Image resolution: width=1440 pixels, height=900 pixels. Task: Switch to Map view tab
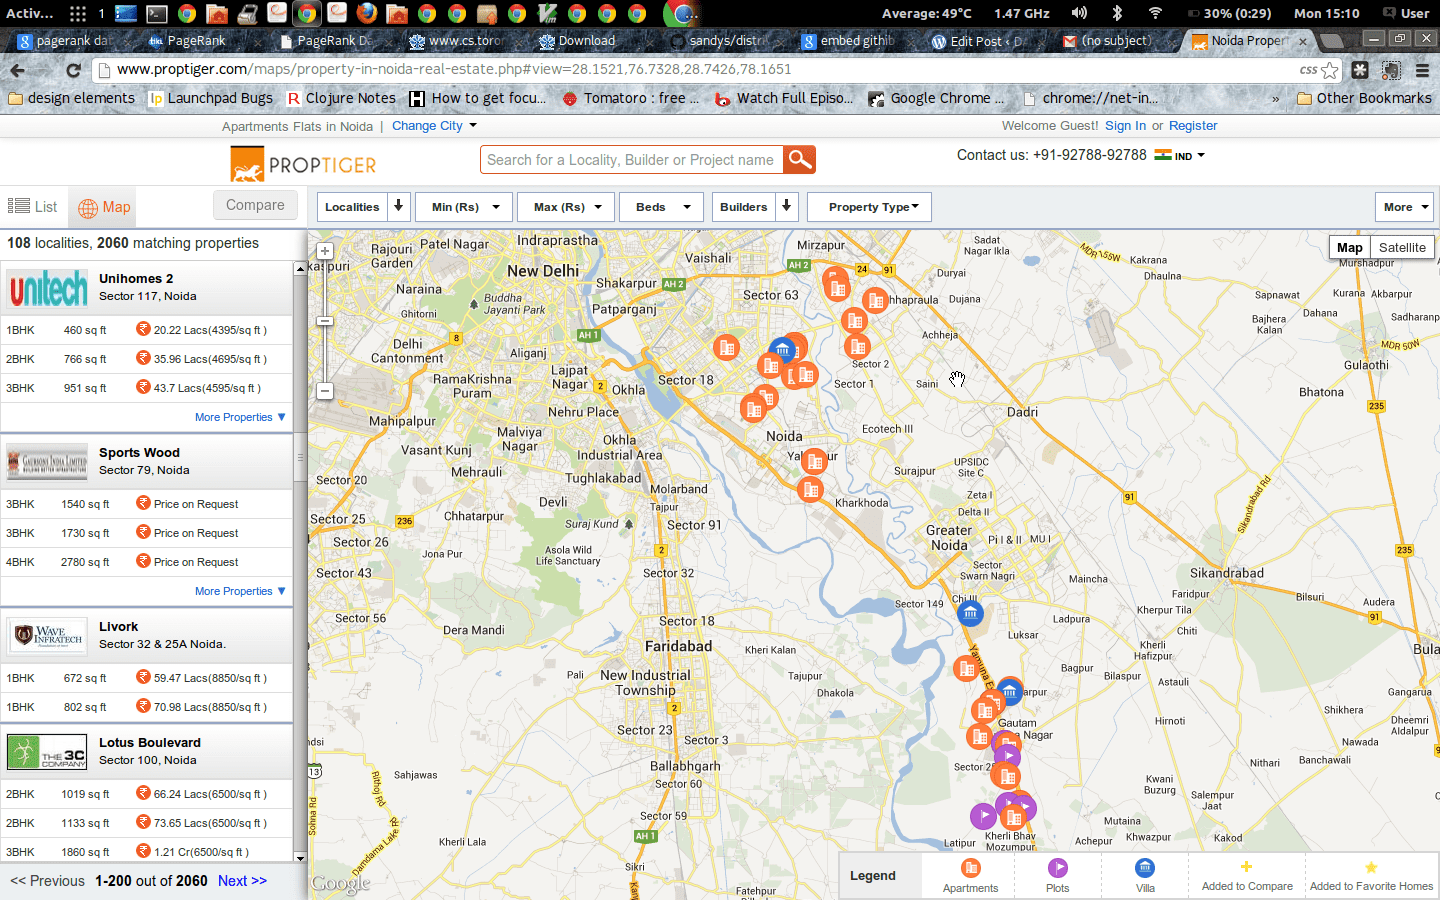pyautogui.click(x=104, y=207)
